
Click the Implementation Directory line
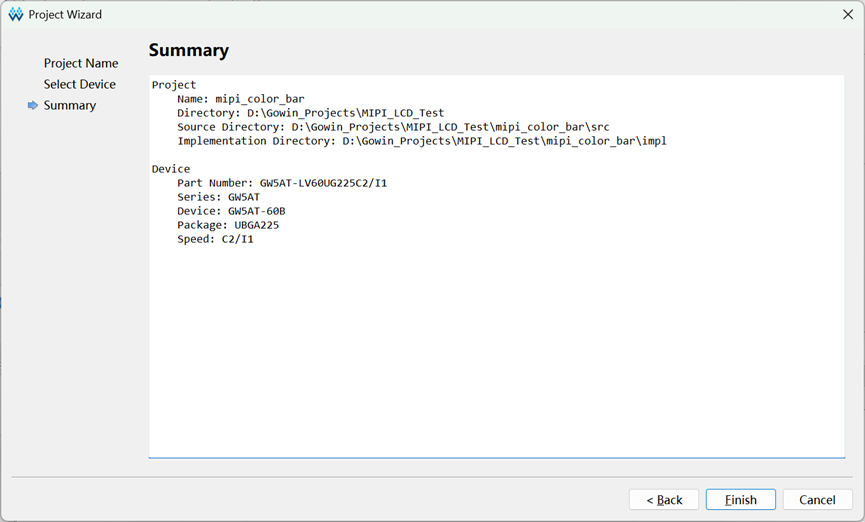coord(422,141)
